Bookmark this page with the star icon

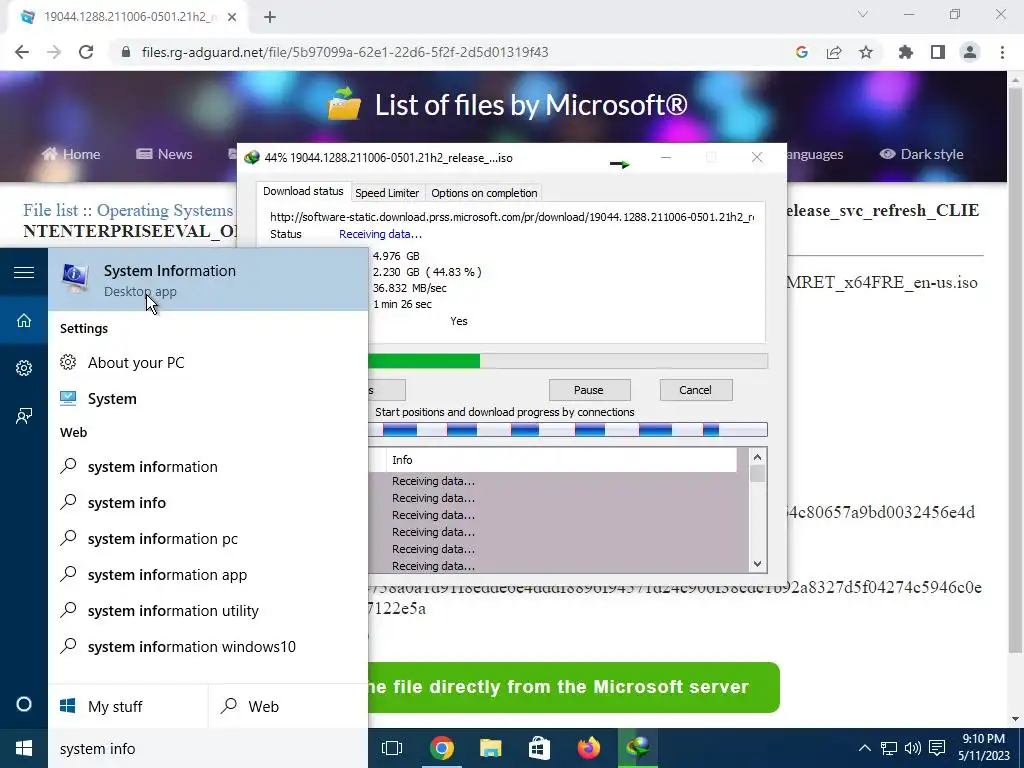click(x=866, y=52)
